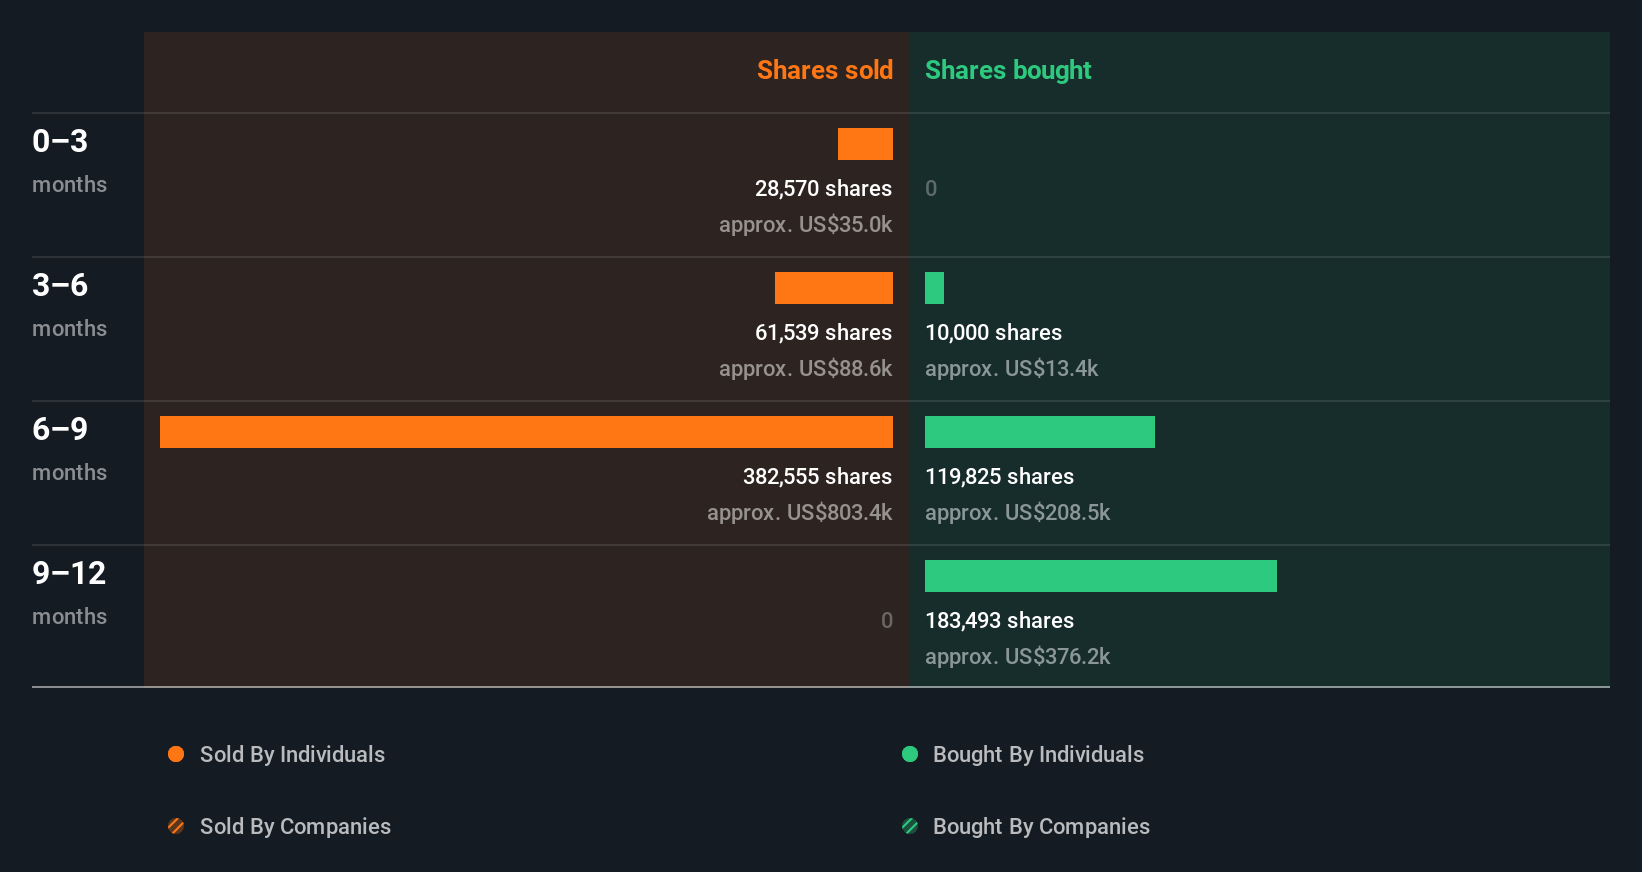
Task: Click the 382,555 shares value
Action: [x=817, y=477]
